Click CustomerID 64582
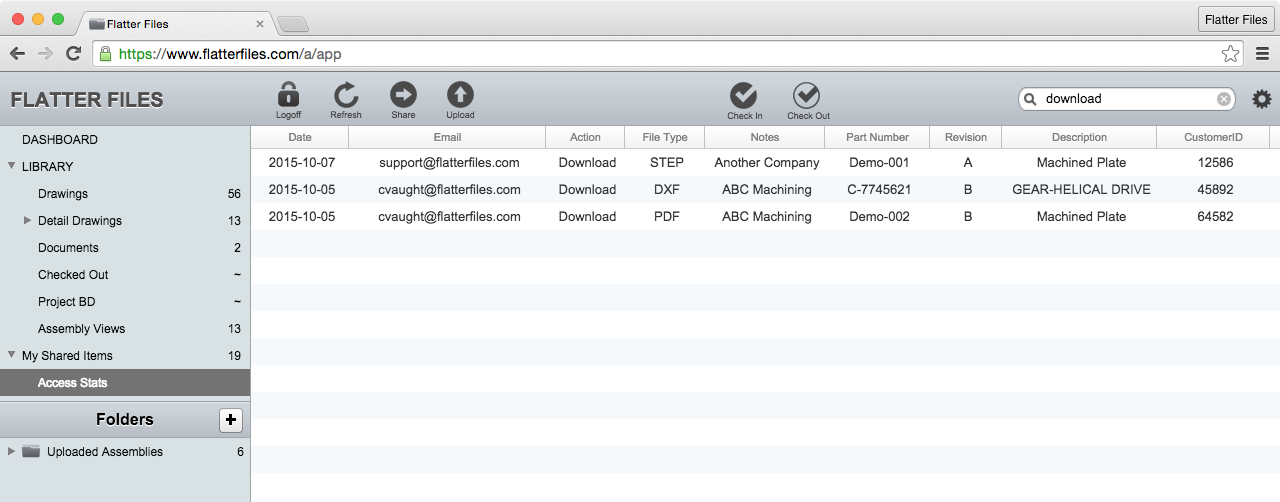This screenshot has height=502, width=1280. click(x=1215, y=216)
